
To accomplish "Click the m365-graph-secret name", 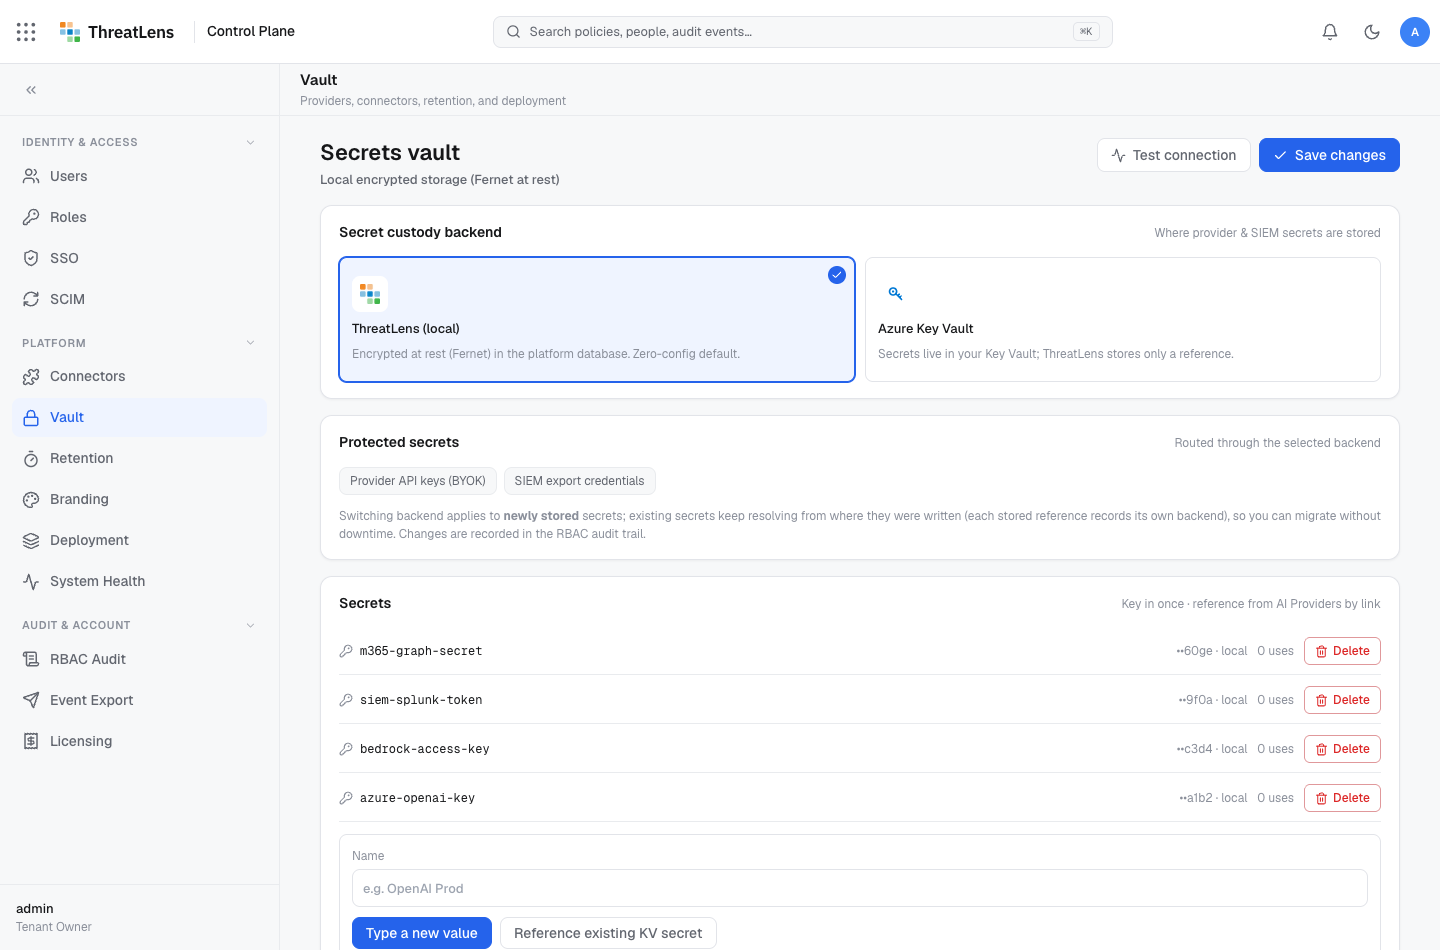I will 421,651.
